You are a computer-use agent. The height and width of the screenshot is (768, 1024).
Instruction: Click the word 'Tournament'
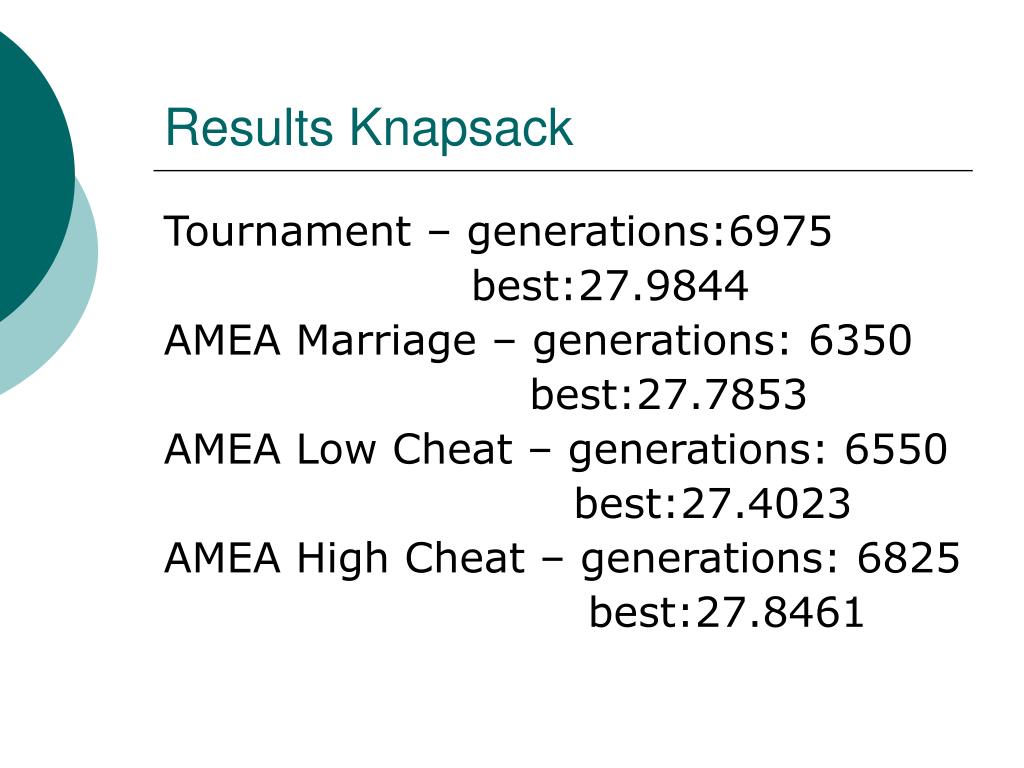tap(287, 231)
